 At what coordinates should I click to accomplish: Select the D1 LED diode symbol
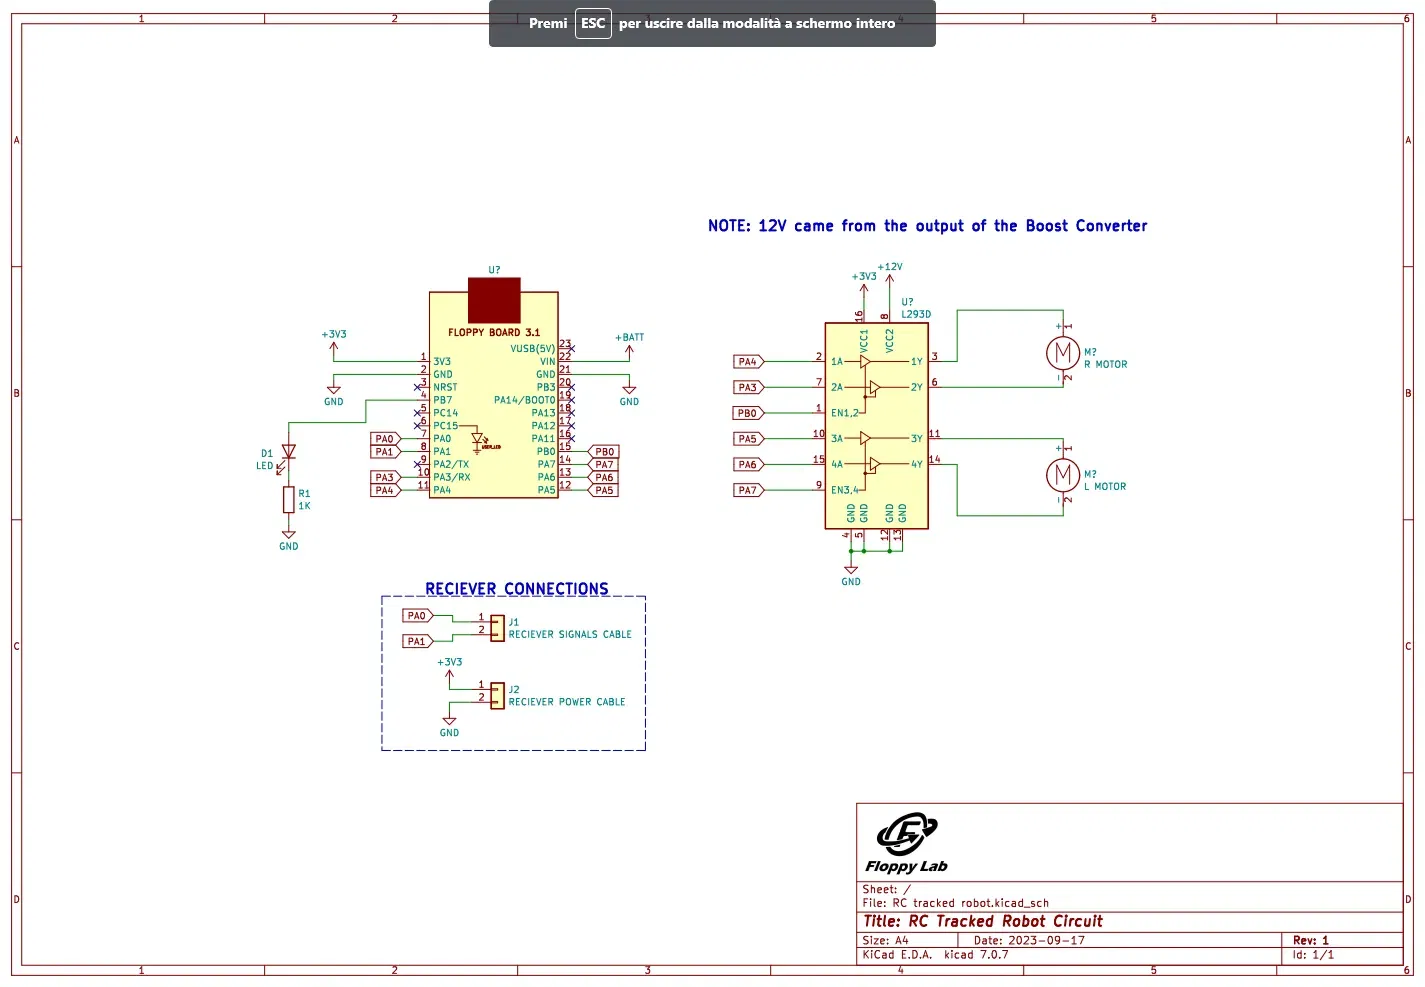pos(288,453)
